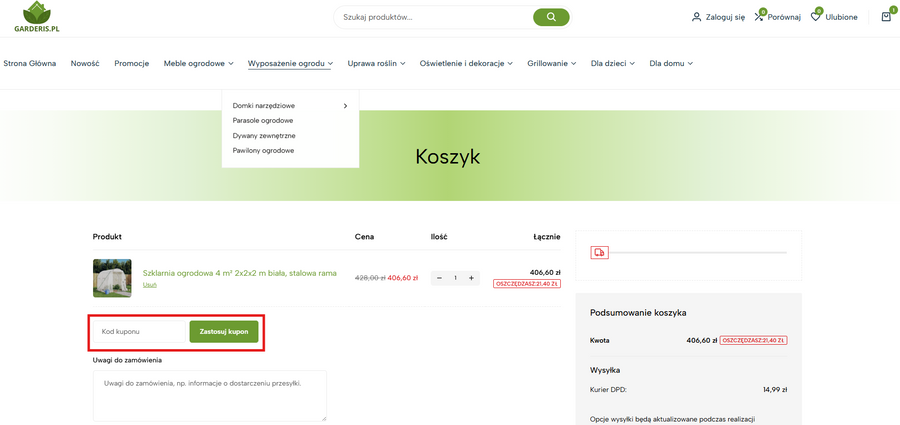Click the green search magnifier button
This screenshot has height=425, width=900.
click(x=551, y=17)
